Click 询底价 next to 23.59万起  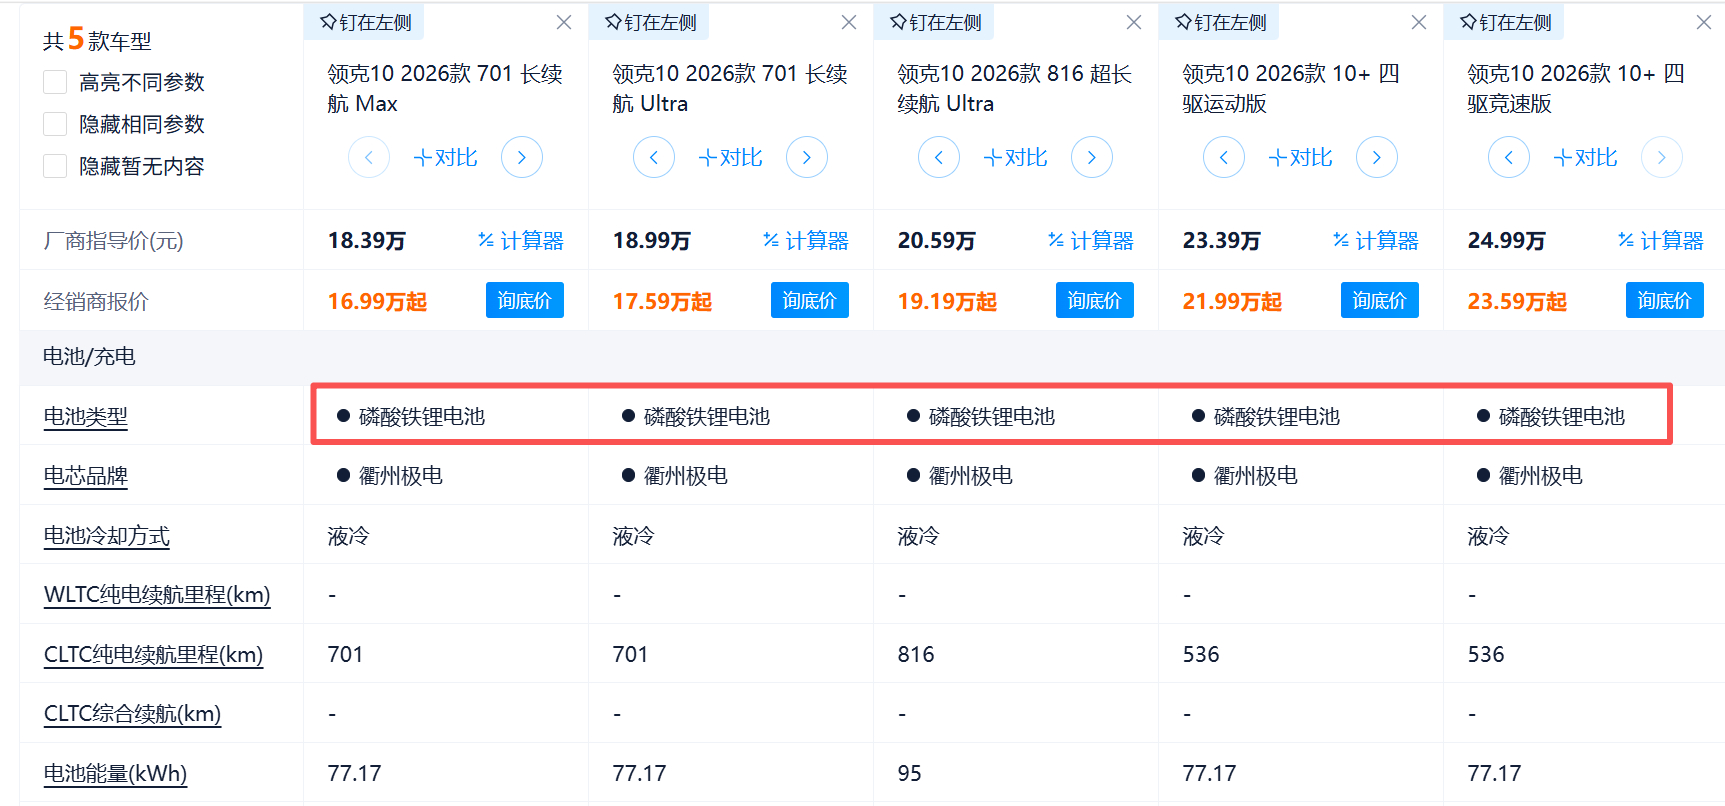tap(1665, 300)
